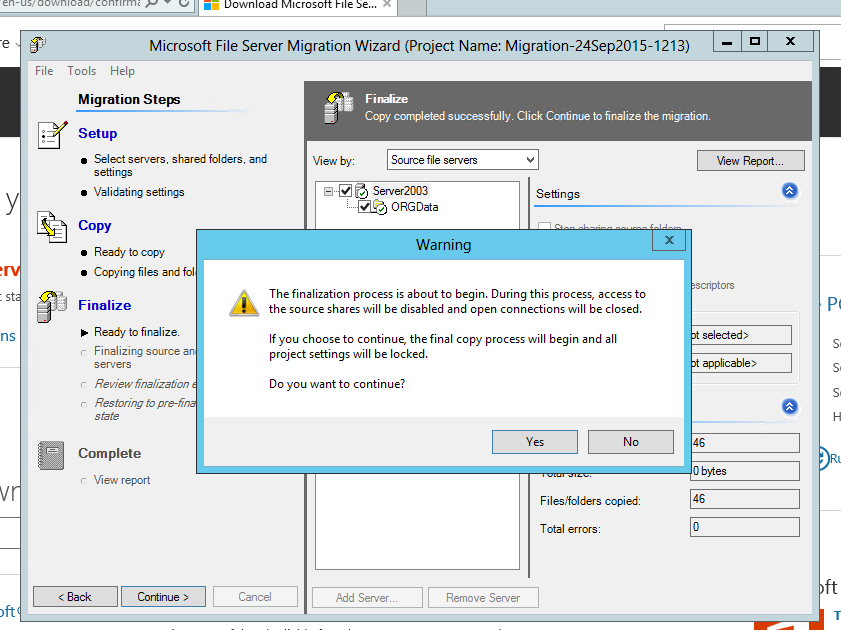Collapse the lower statistics section chevron
This screenshot has width=841, height=630.
coord(790,406)
